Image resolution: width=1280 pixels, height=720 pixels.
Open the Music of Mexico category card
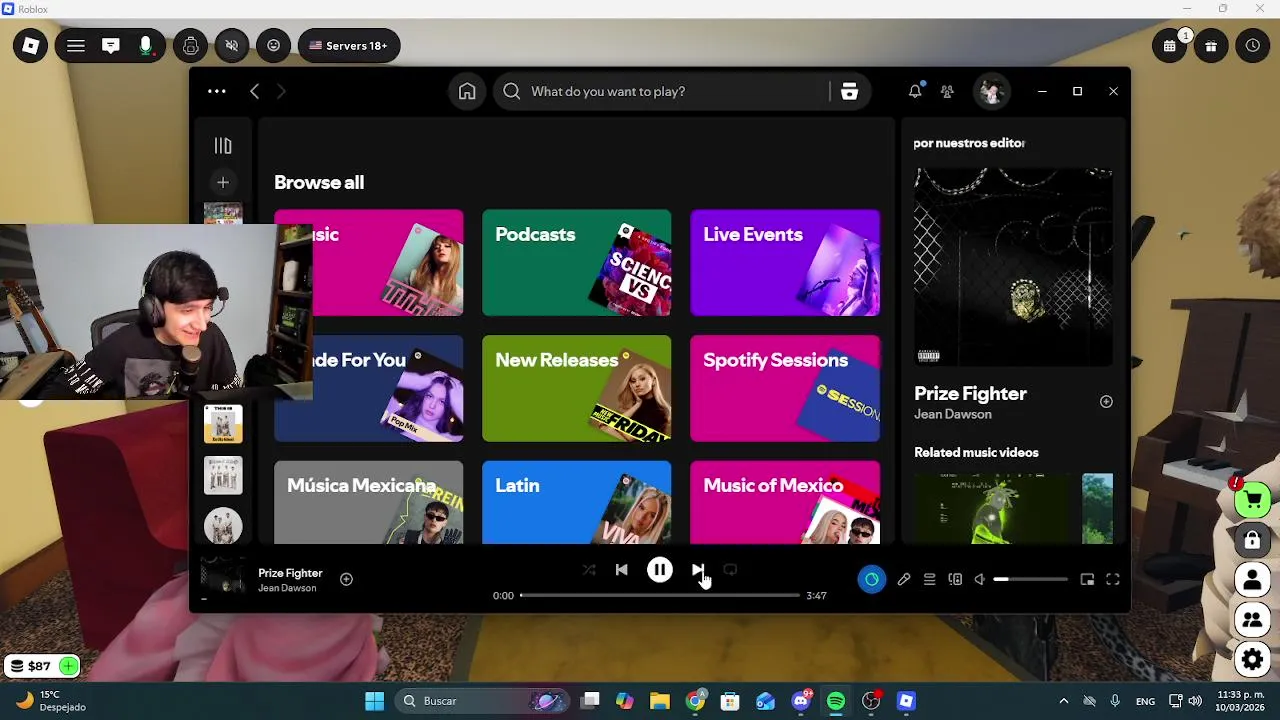pos(785,502)
